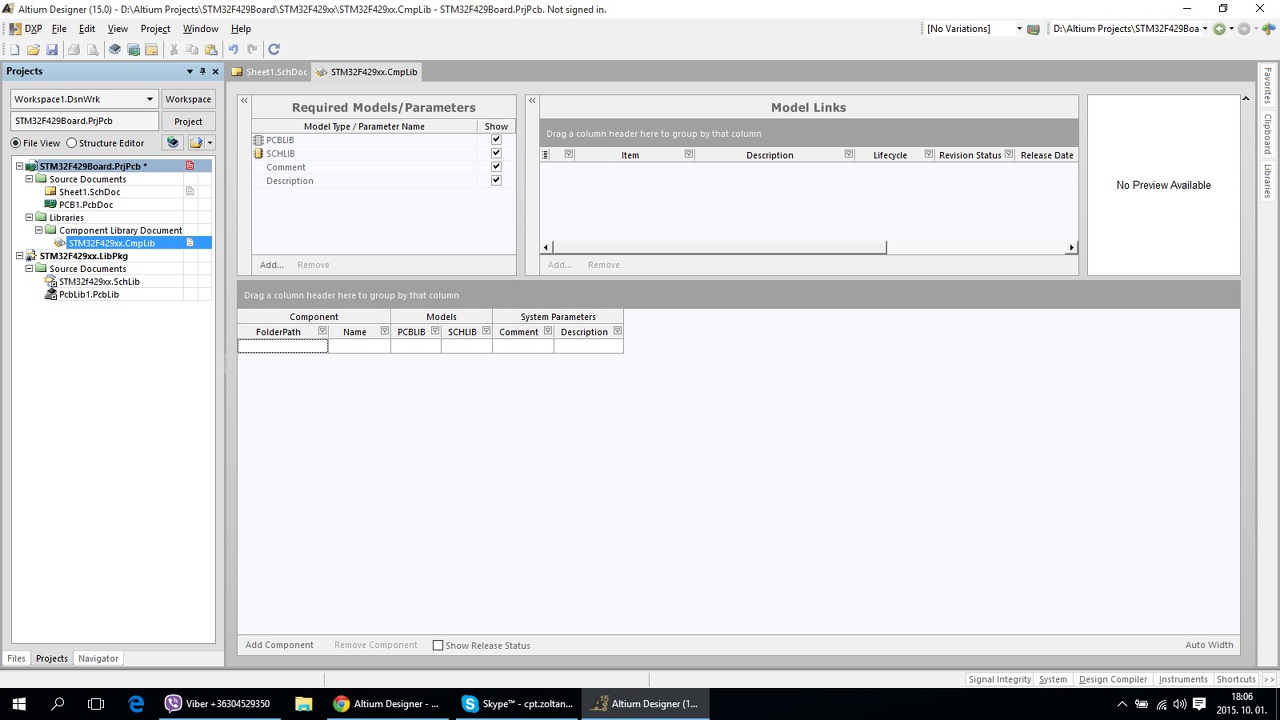Screen dimensions: 1280x720
Task: Click the toolbar Refresh icon
Action: 274,49
